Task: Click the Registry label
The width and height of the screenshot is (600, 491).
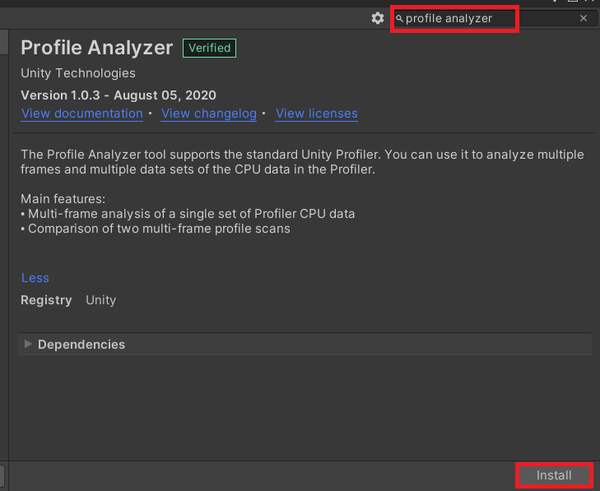Action: click(x=46, y=300)
